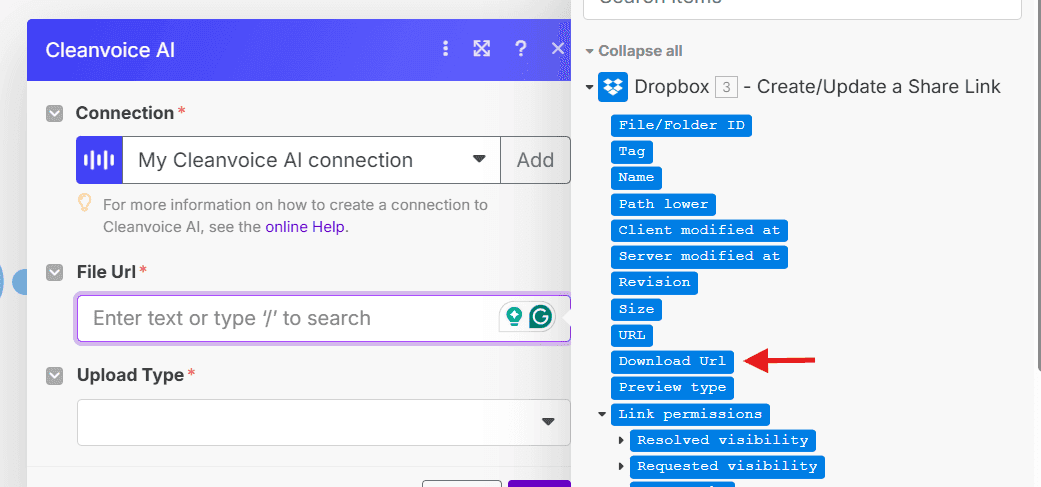Expand the Resolved visibility item
1041x487 pixels.
pyautogui.click(x=621, y=440)
